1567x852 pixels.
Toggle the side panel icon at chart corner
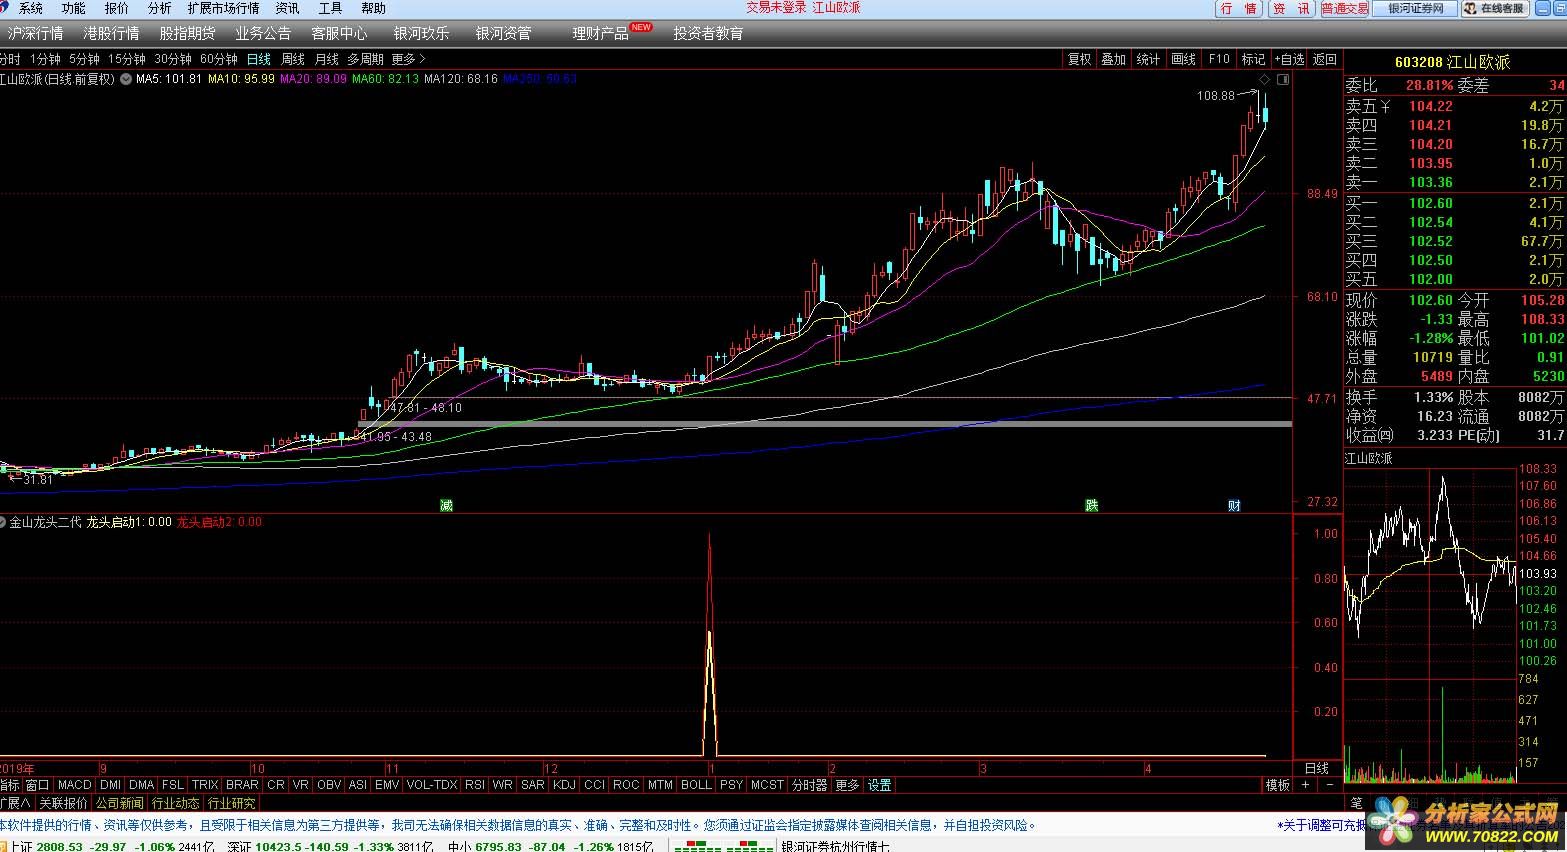[1283, 79]
